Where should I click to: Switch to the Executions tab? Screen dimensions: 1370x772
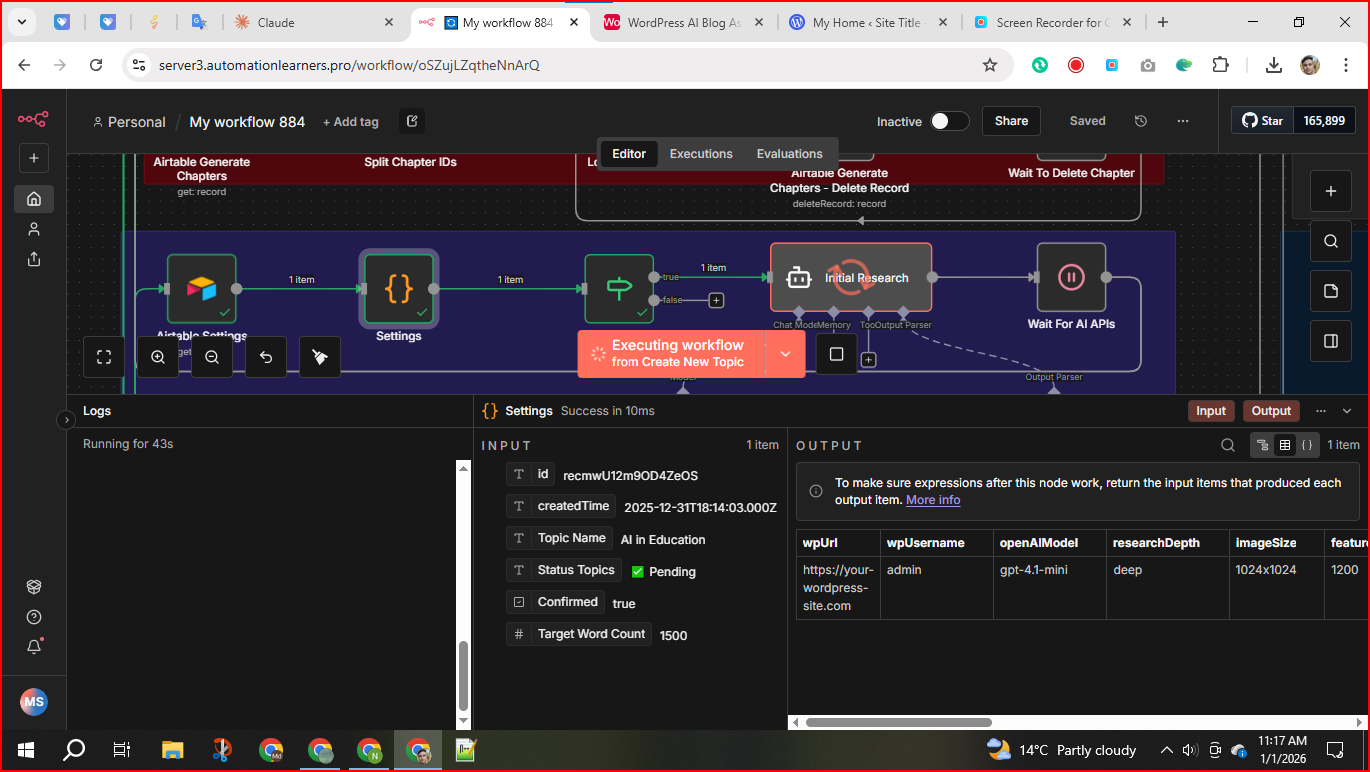pos(701,154)
